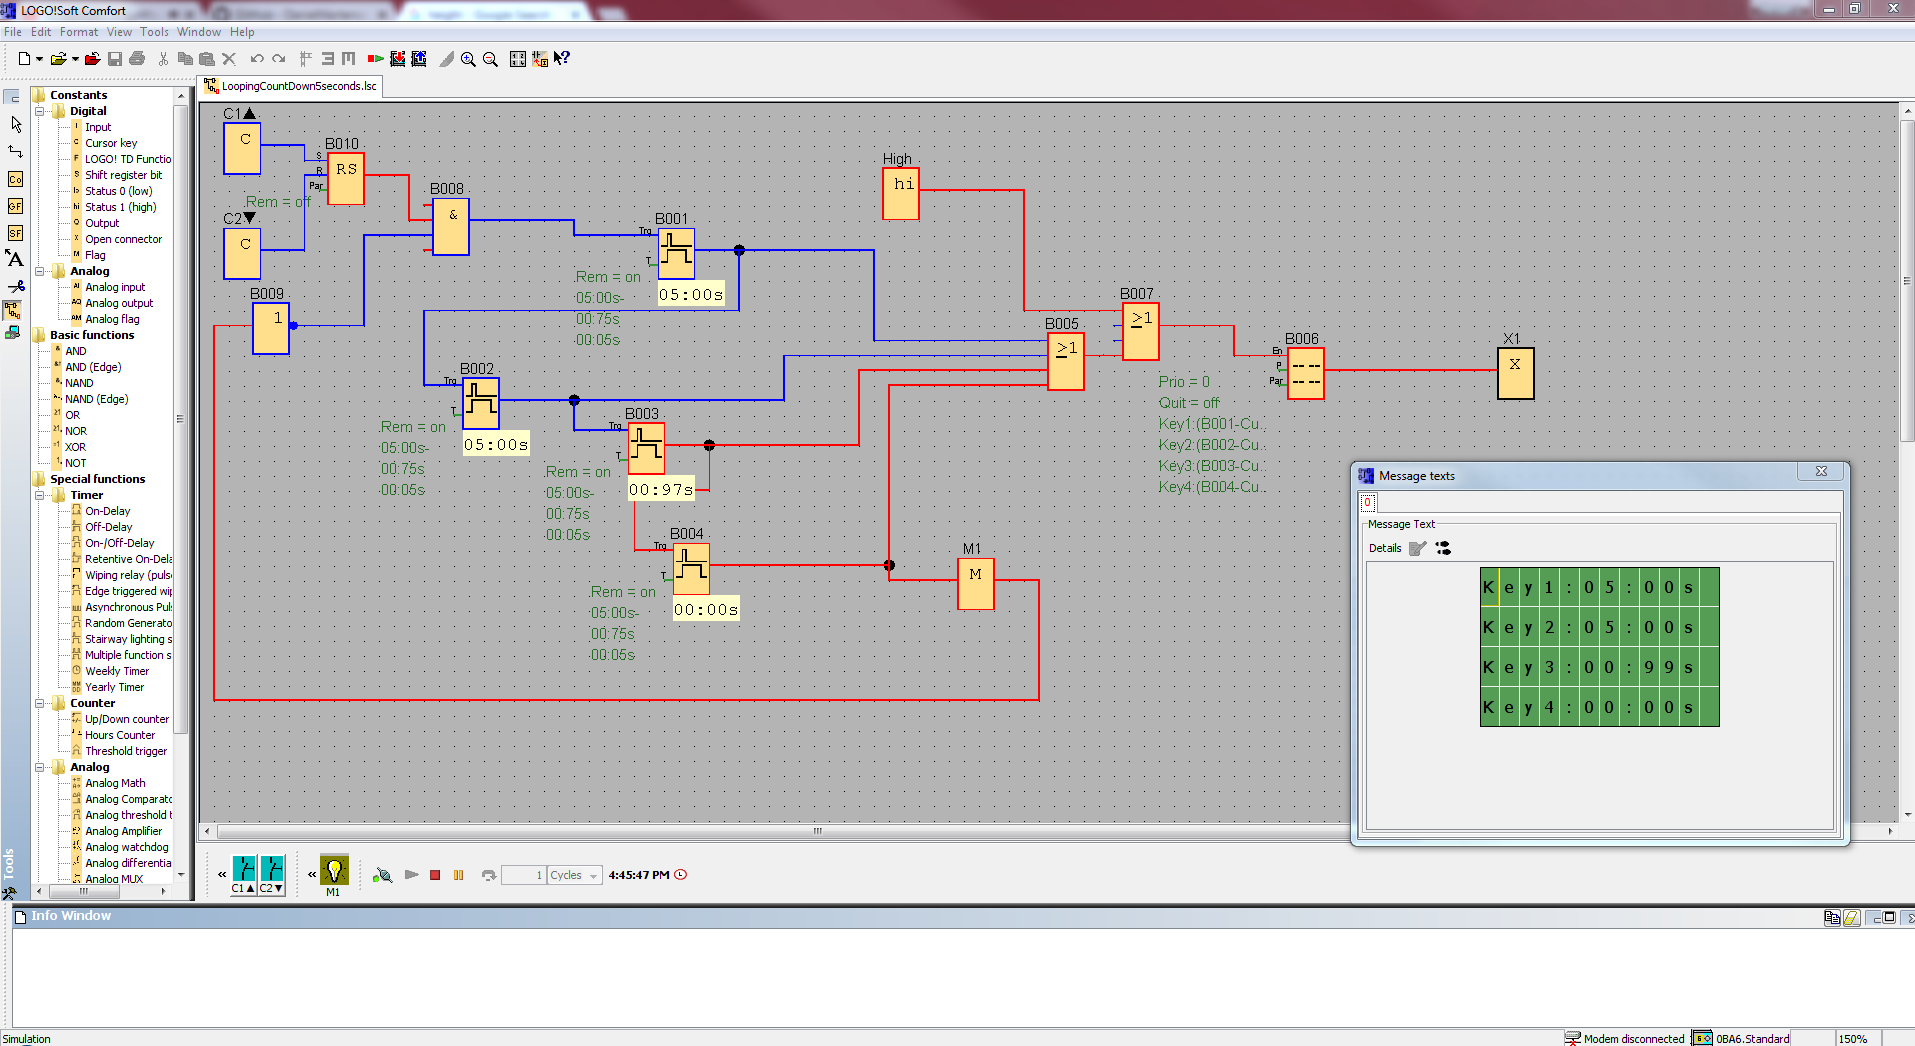
Task: Open the New file dropdown arrow
Action: (x=40, y=59)
